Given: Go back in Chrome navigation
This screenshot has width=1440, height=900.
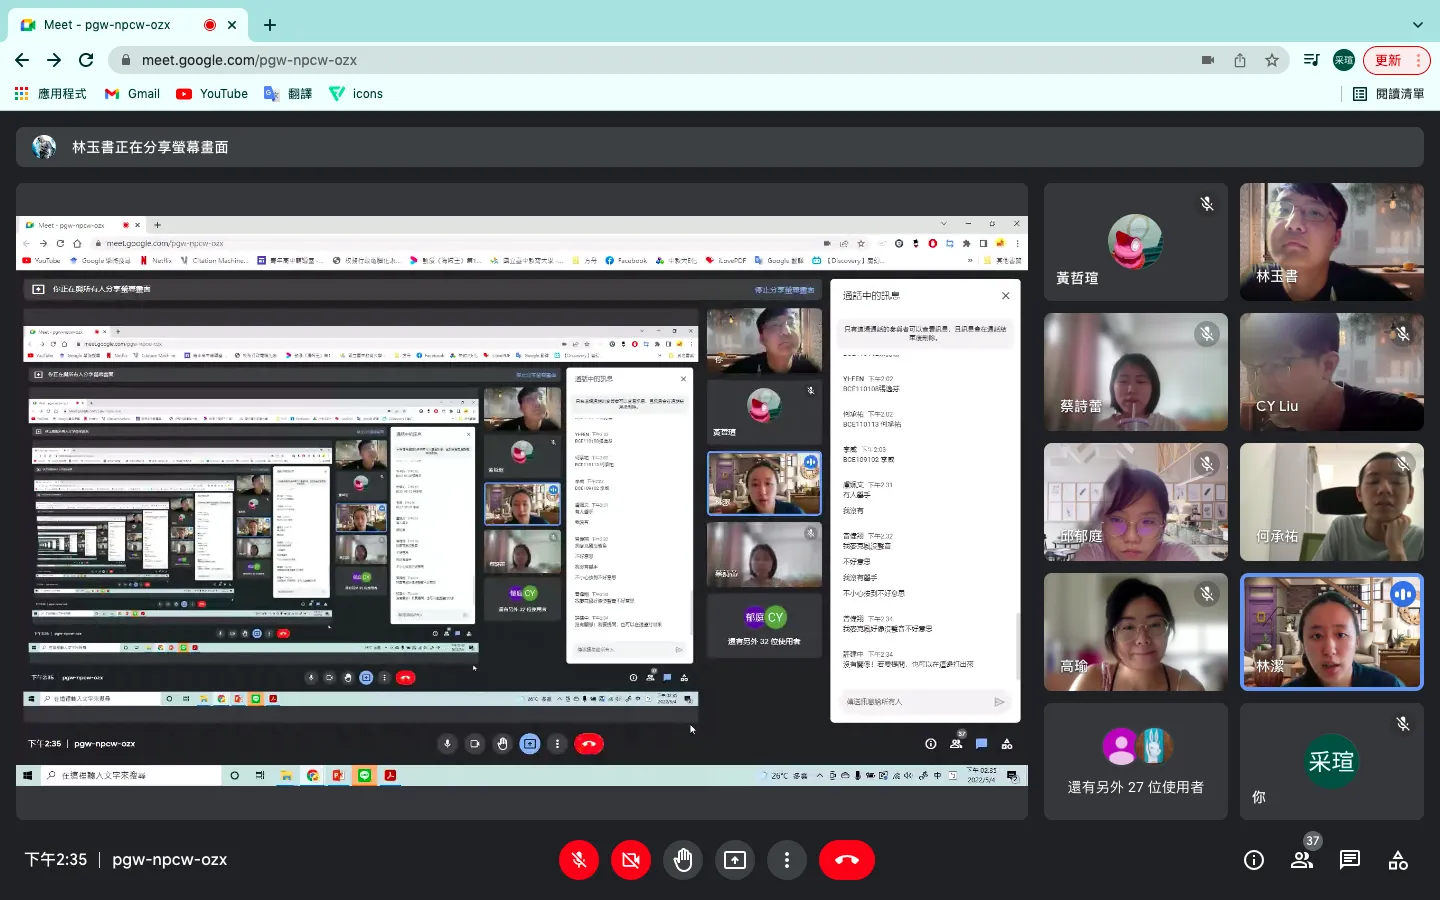Looking at the screenshot, I should pos(22,60).
